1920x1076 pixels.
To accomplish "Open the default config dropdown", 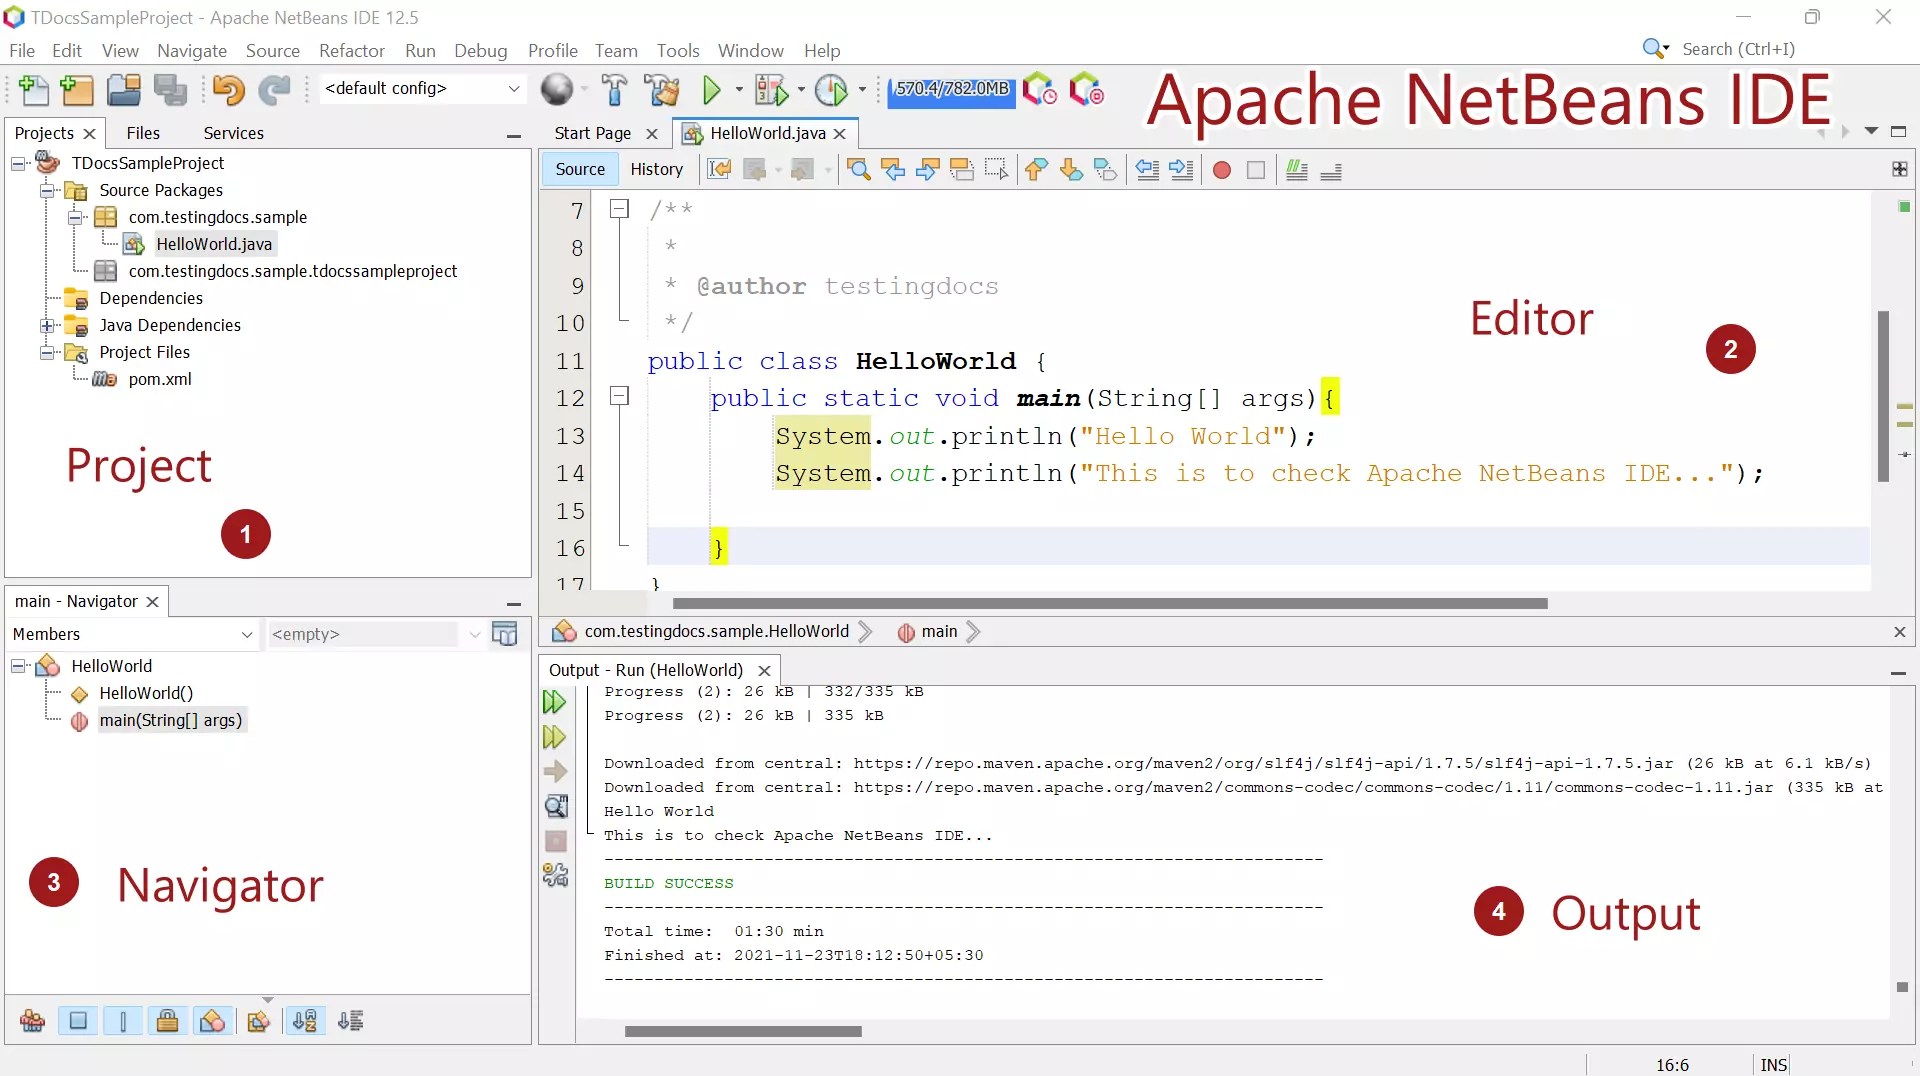I will 513,89.
